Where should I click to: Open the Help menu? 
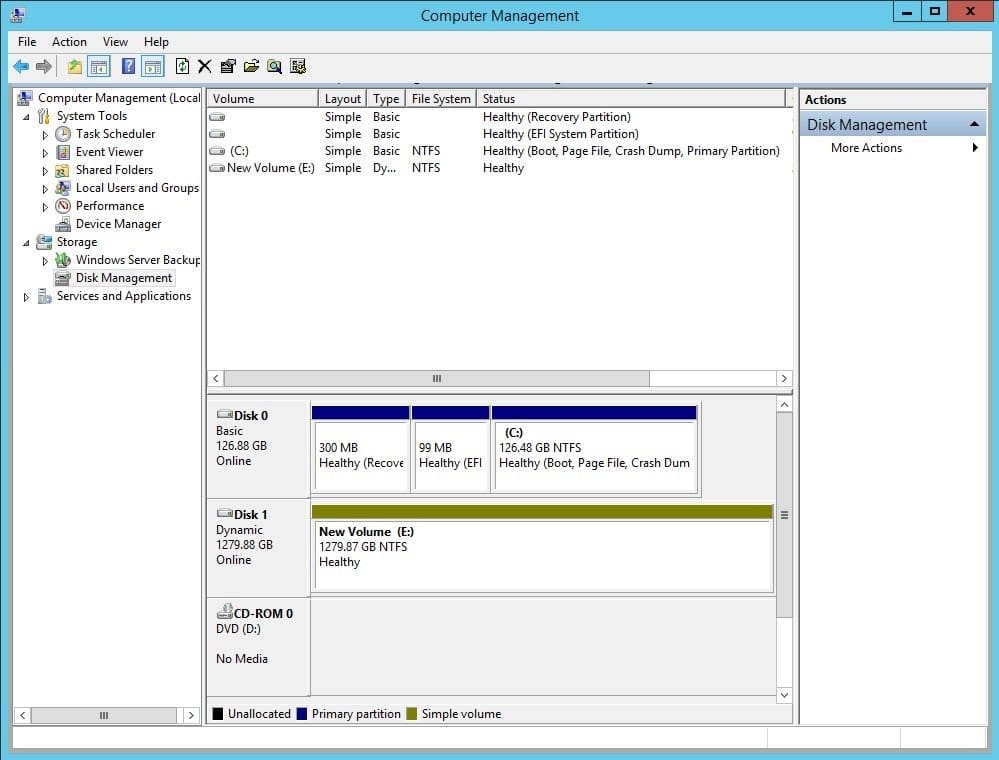click(x=156, y=42)
